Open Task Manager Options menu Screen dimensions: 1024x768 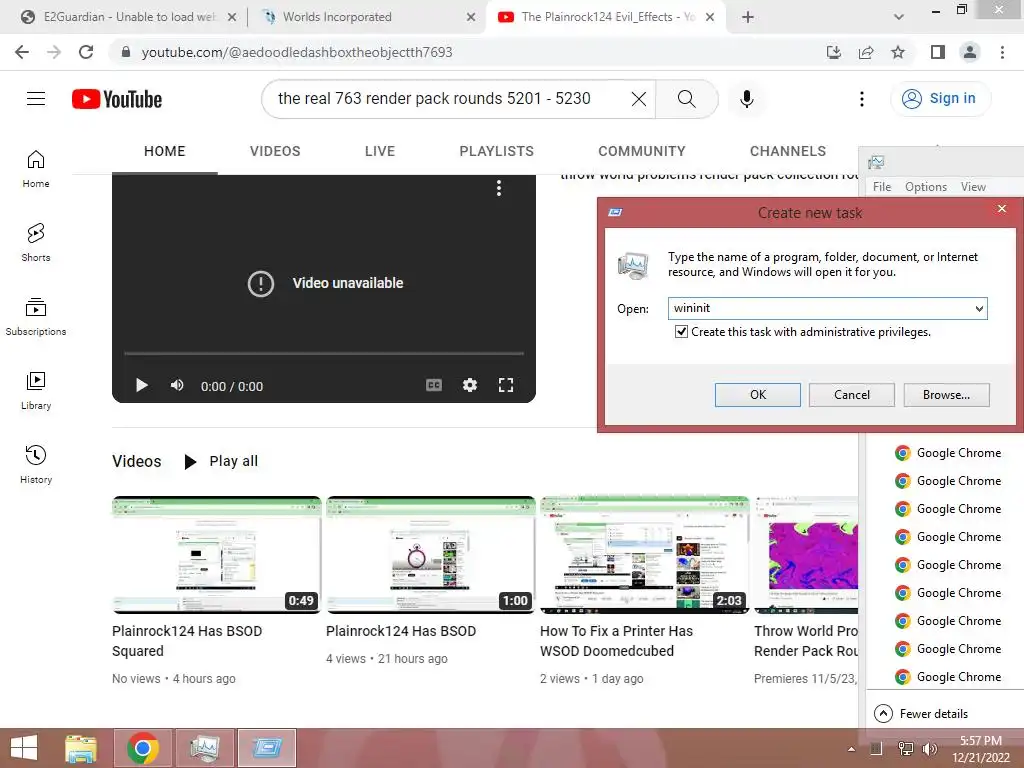pyautogui.click(x=925, y=187)
